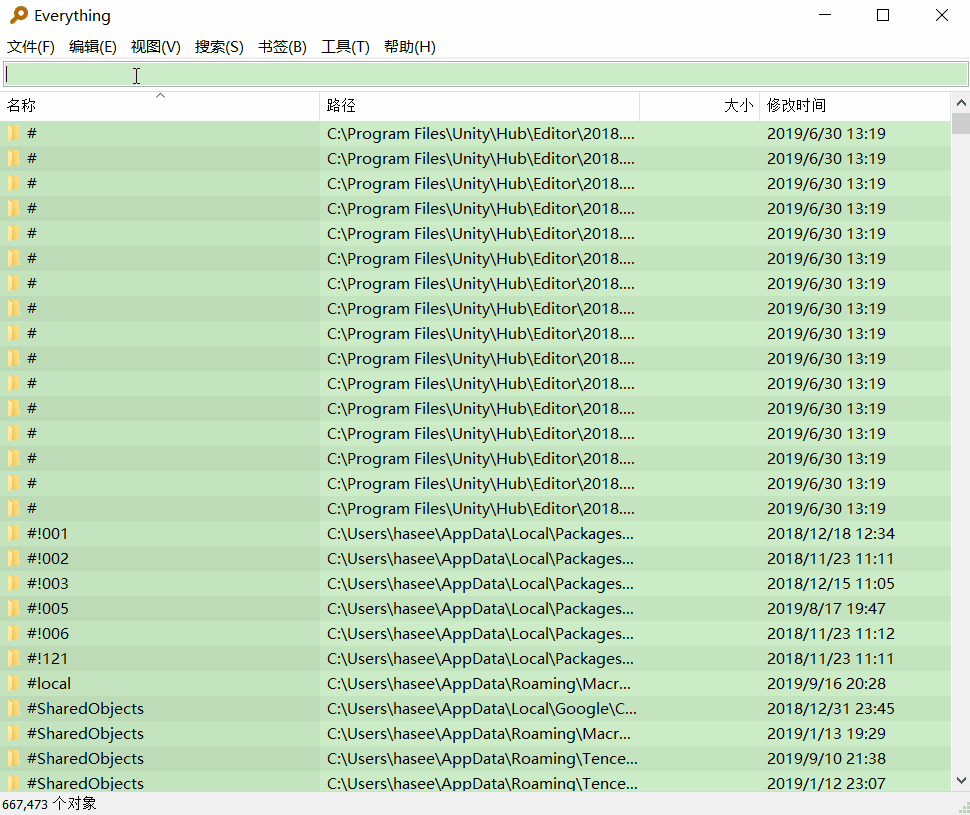
Task: Click the scrollbar down arrow
Action: pos(961,780)
